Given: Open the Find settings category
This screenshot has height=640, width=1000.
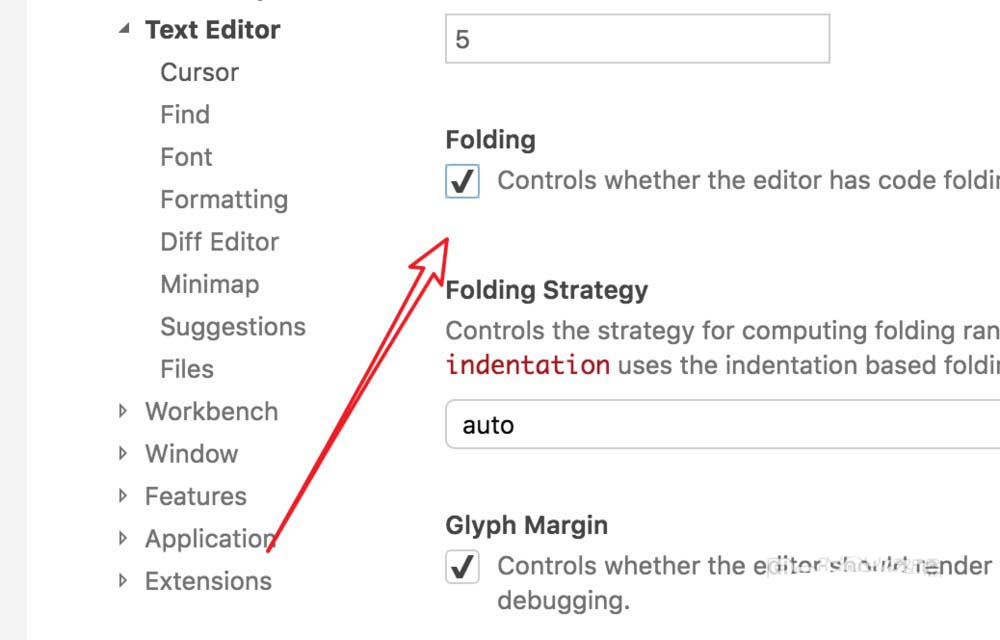Looking at the screenshot, I should [x=185, y=115].
